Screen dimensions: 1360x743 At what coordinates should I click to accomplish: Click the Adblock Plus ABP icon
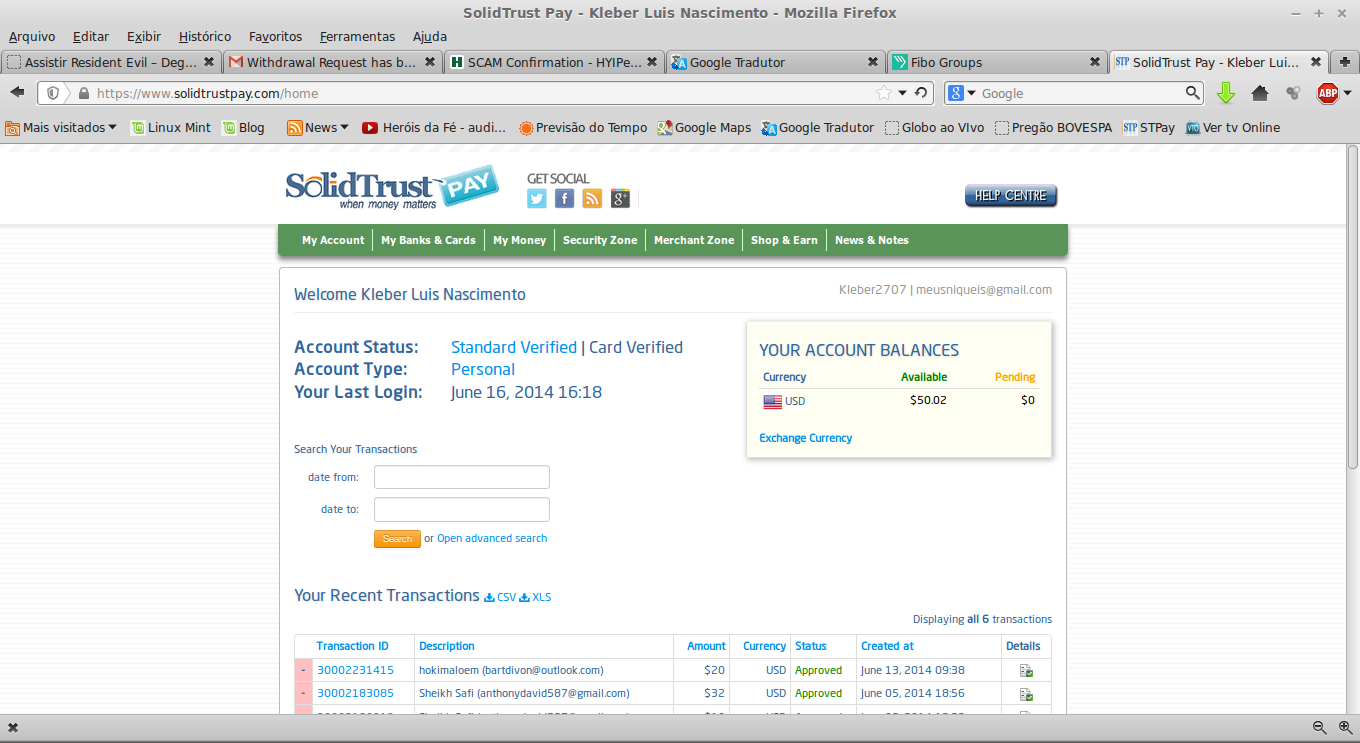1327,93
